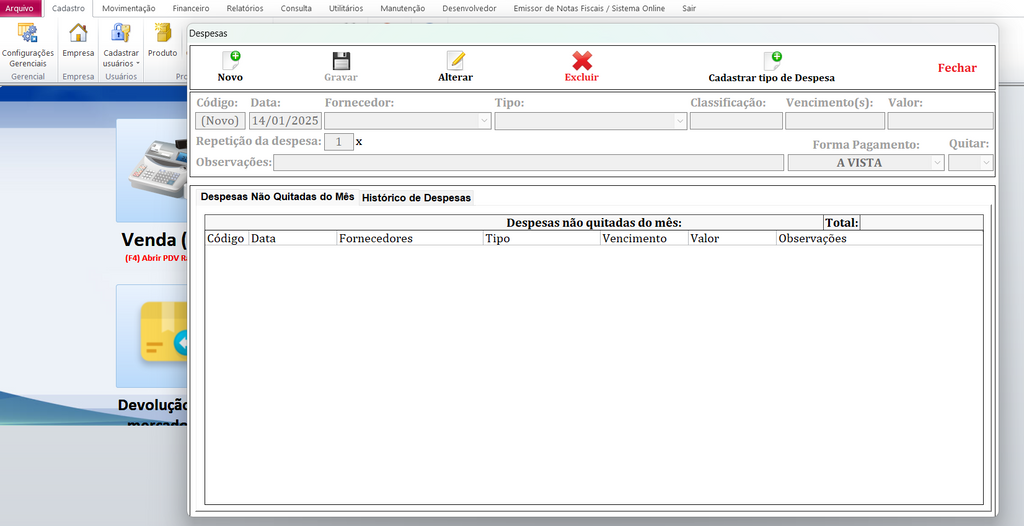The width and height of the screenshot is (1024, 526).
Task: Click the Valor input field
Action: pos(940,121)
